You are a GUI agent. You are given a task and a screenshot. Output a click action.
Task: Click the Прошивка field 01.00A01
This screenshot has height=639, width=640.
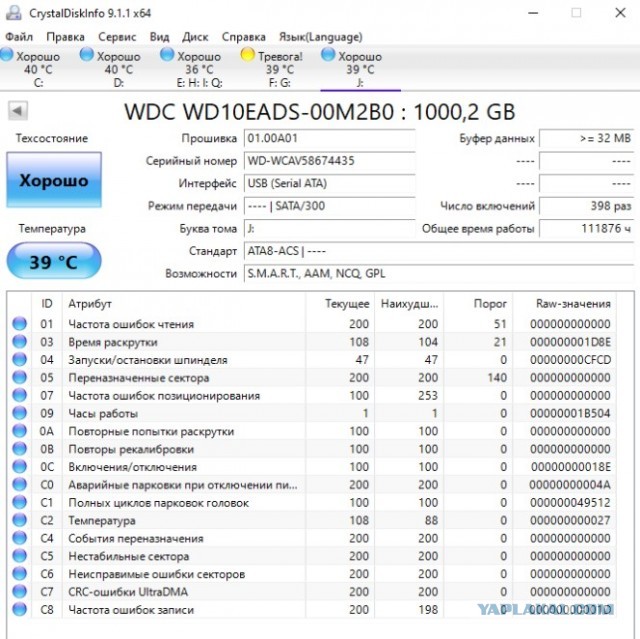click(329, 138)
